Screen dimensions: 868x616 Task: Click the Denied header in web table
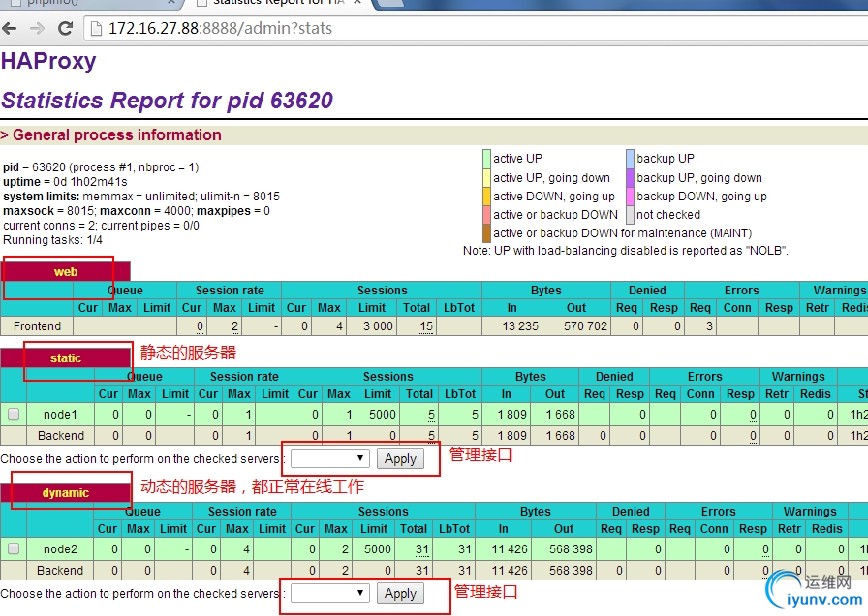647,290
